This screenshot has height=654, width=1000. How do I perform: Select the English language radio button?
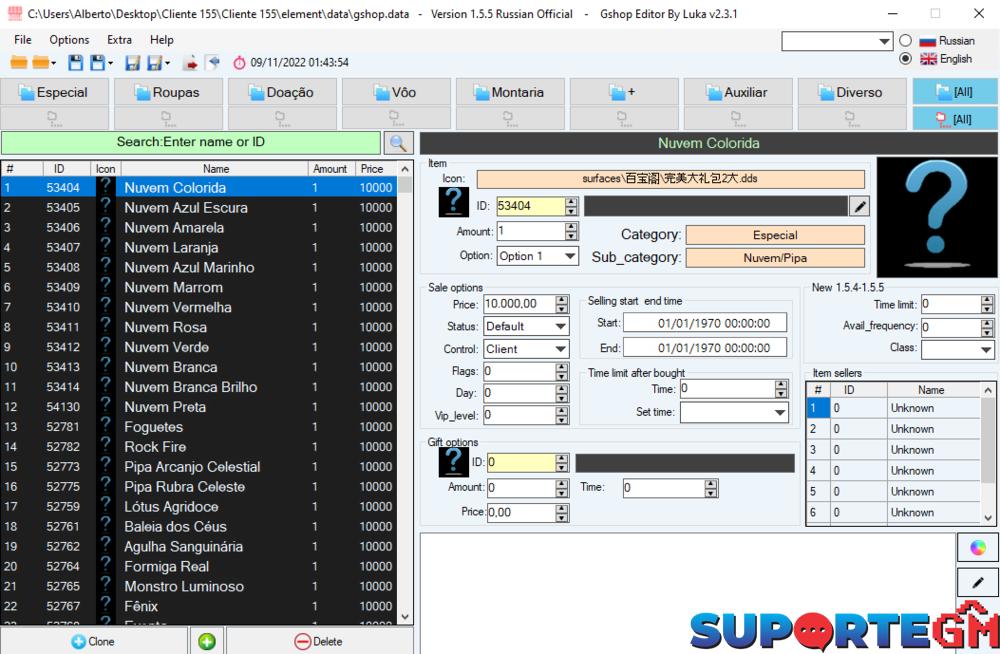906,59
